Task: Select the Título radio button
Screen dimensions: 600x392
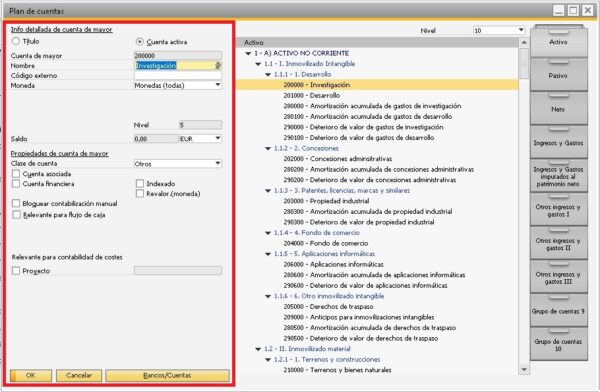Action: coord(16,41)
